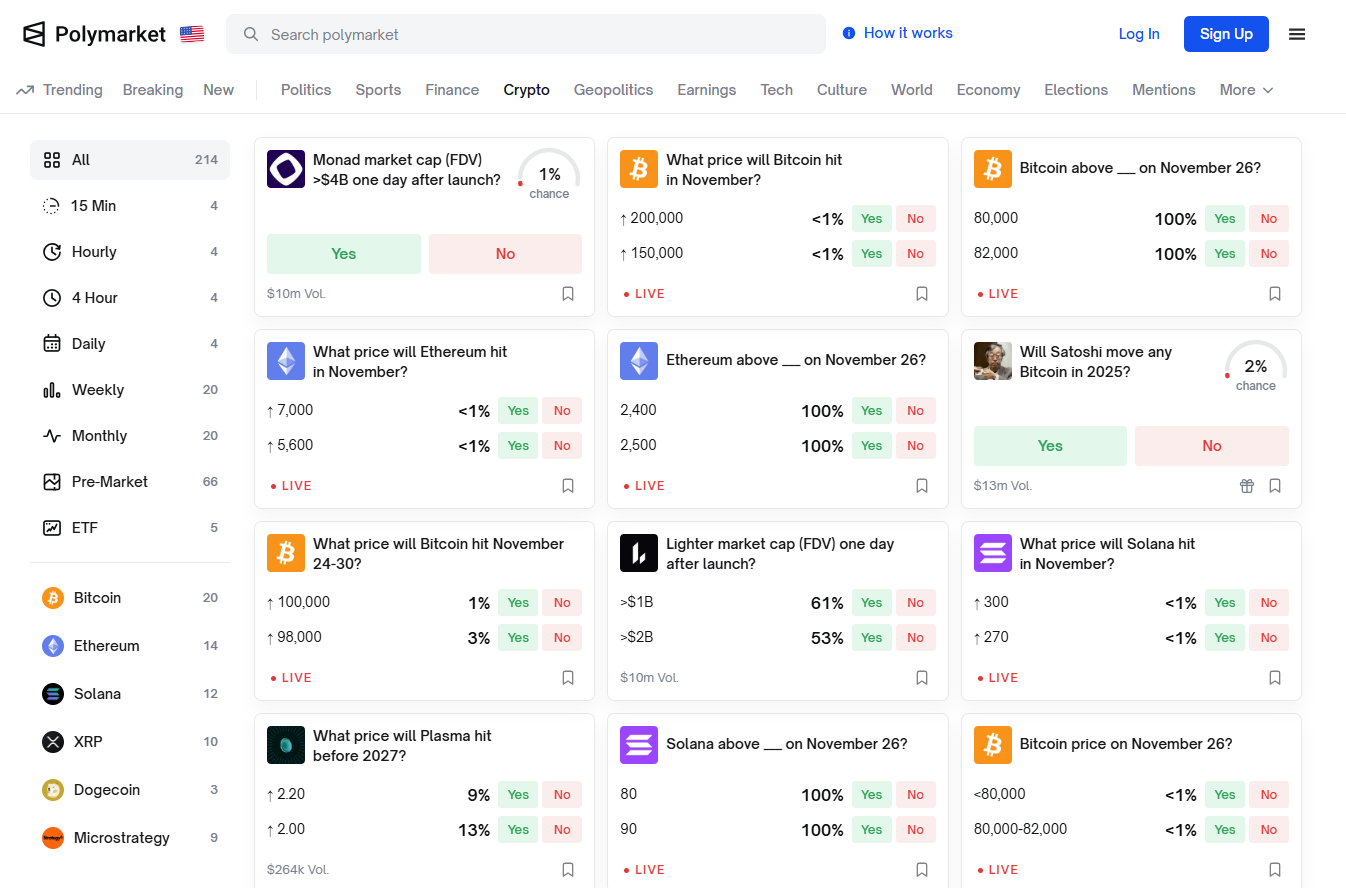Click the Plasma market logo icon

[x=286, y=745]
